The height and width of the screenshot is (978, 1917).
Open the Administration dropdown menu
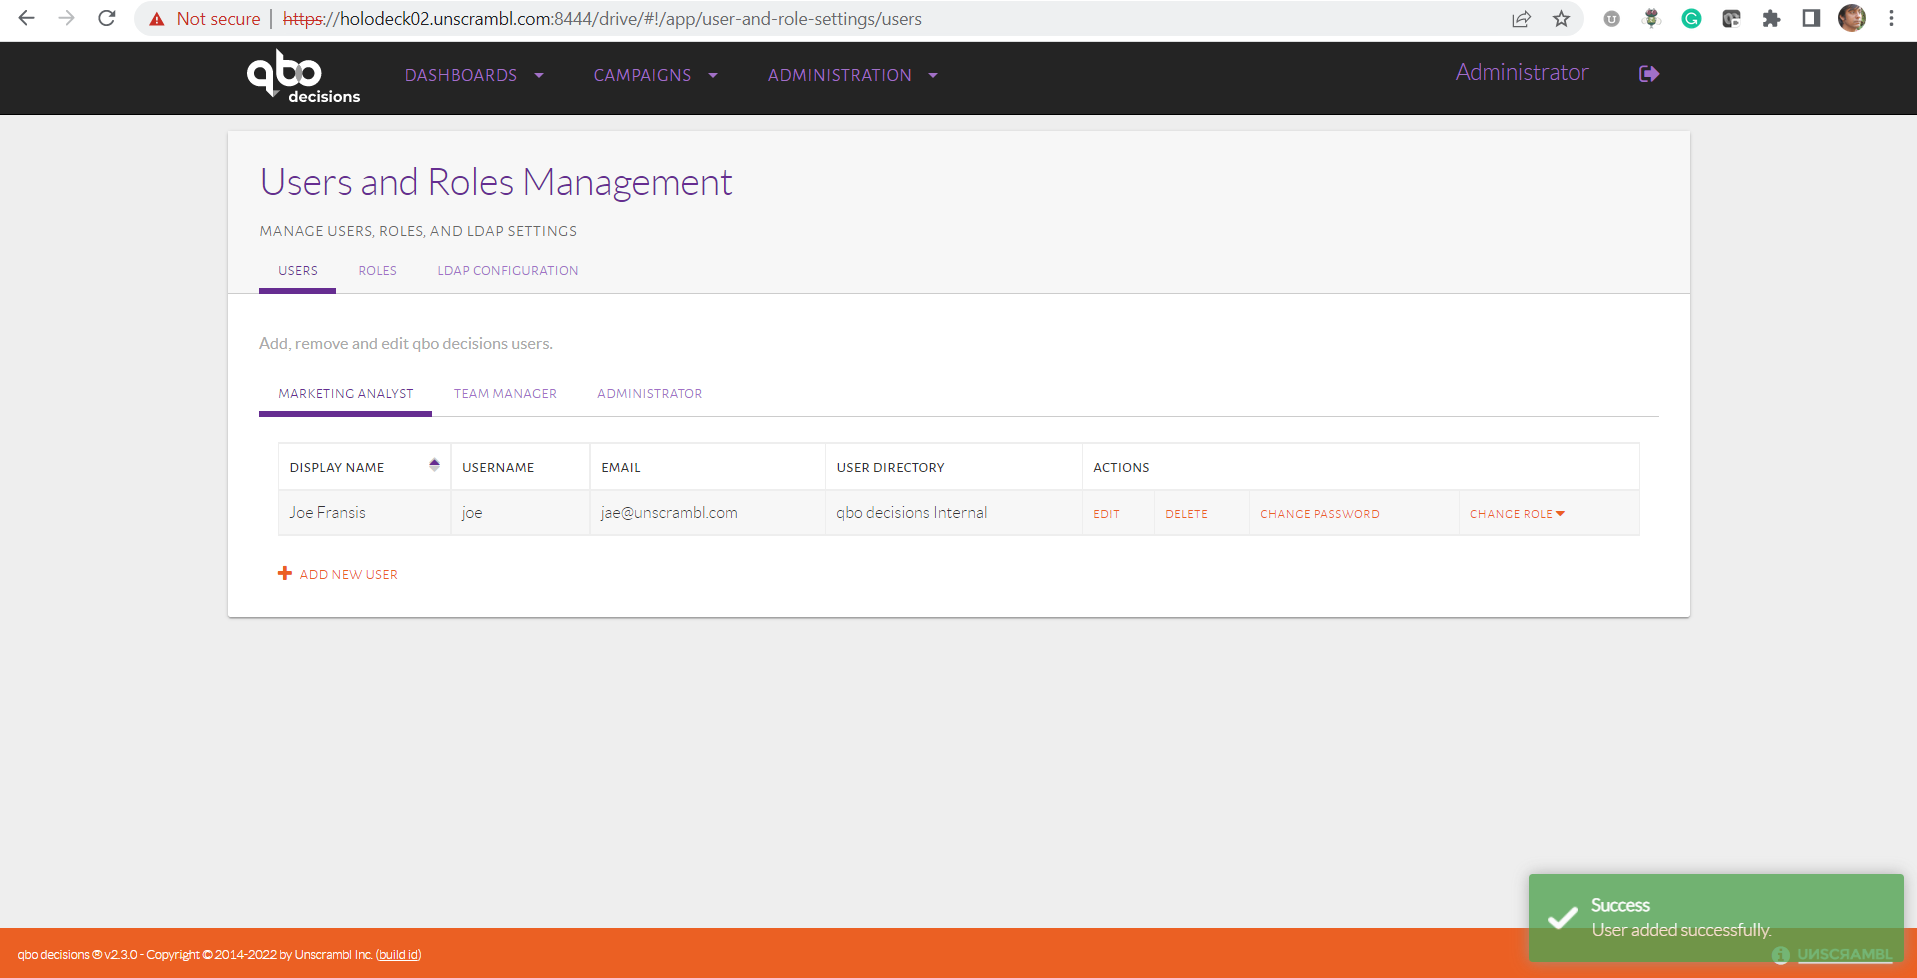click(852, 76)
